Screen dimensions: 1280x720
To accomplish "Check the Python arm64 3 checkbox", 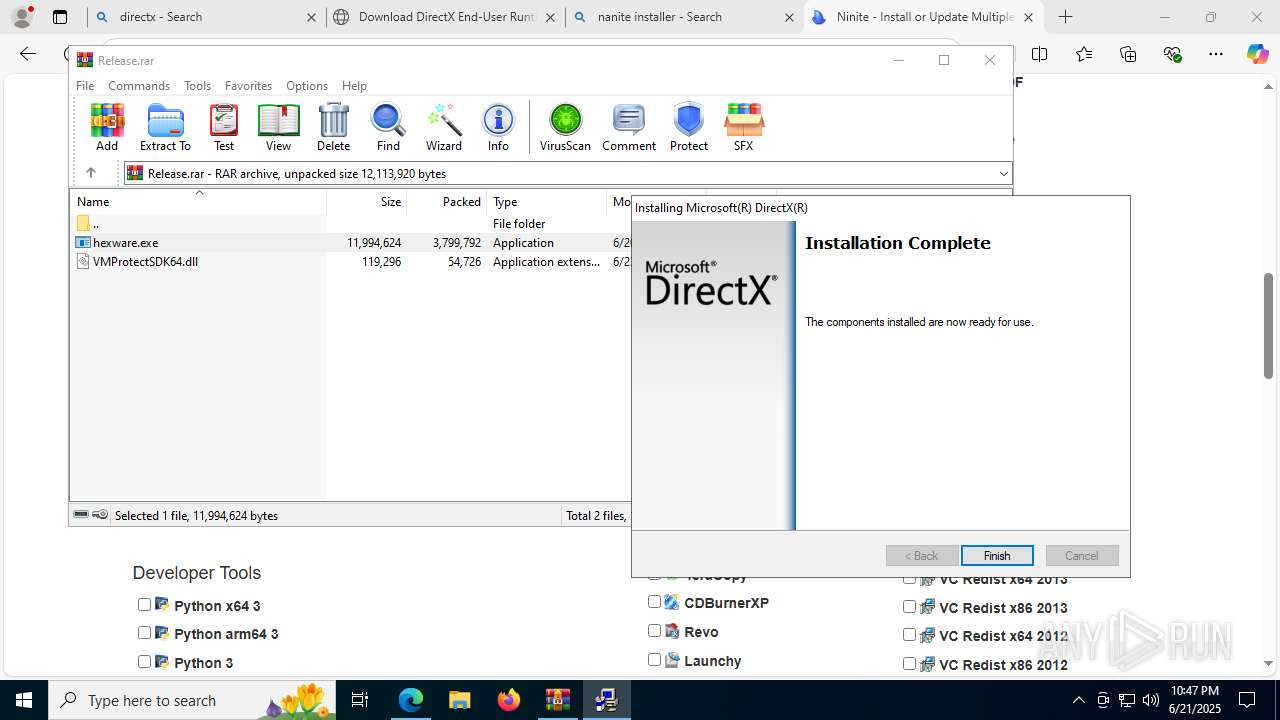I will tap(144, 632).
